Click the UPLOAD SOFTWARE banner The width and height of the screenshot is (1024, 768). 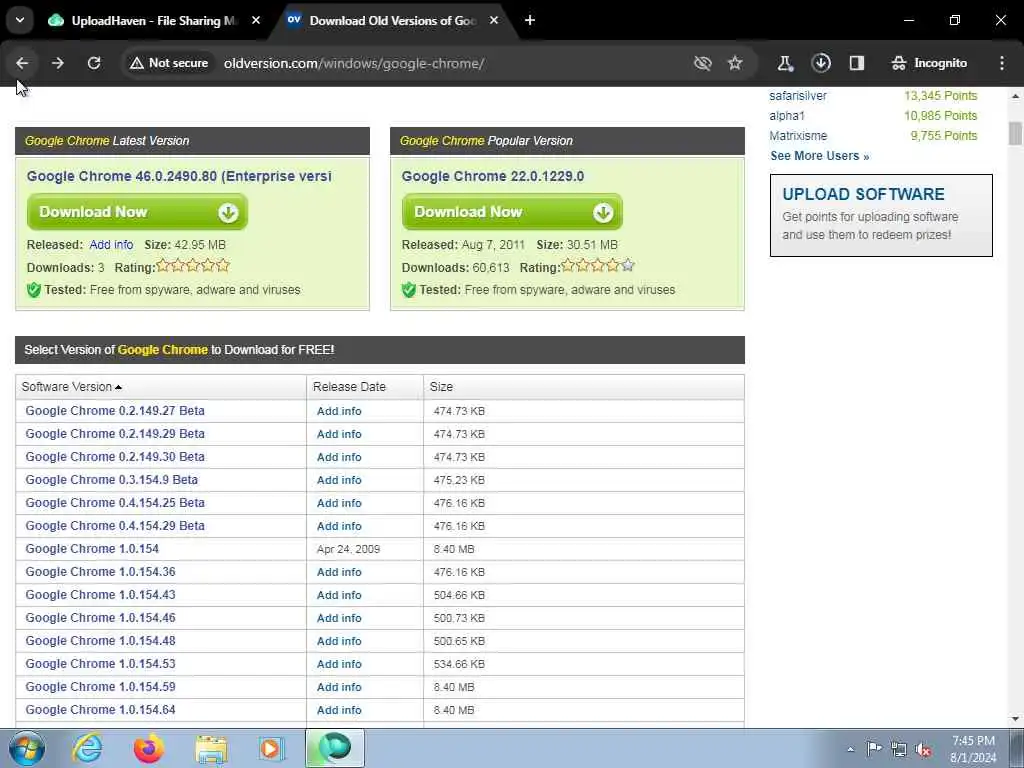pyautogui.click(x=881, y=216)
